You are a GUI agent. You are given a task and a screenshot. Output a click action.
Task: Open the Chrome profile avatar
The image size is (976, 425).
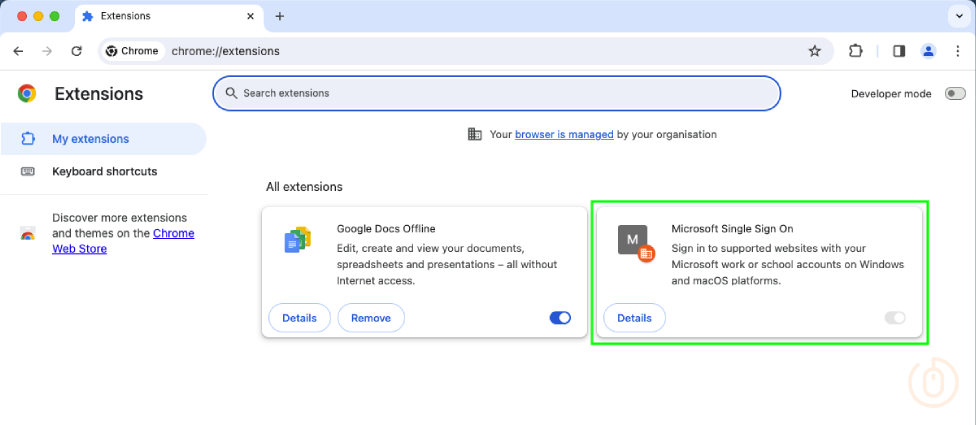pyautogui.click(x=928, y=51)
